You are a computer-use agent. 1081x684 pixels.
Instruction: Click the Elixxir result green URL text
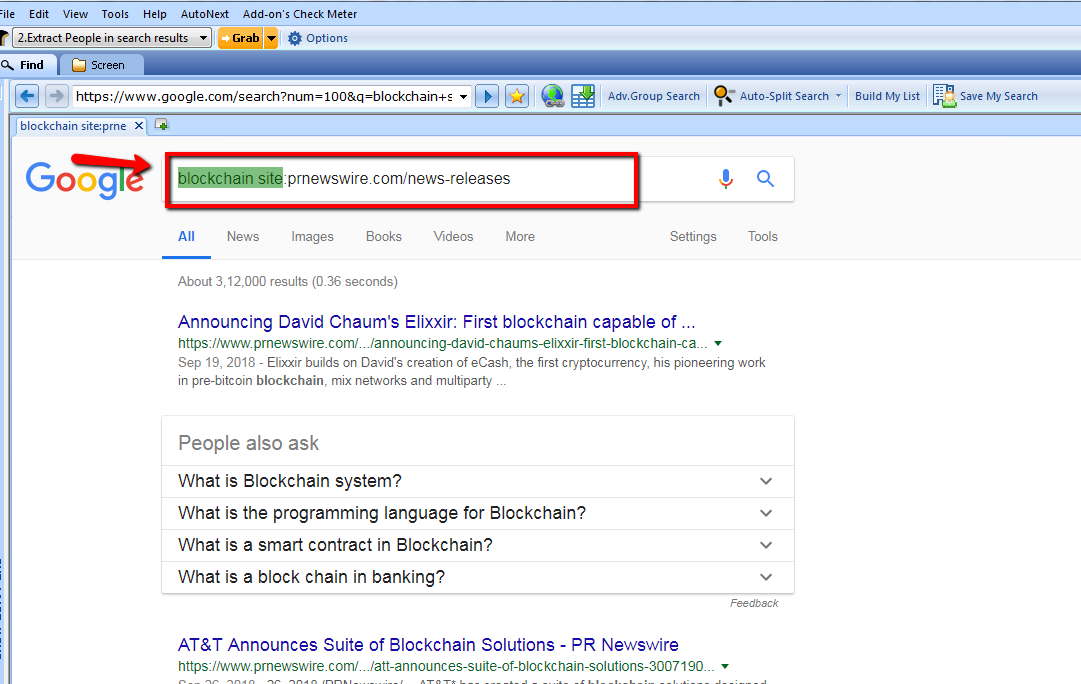pos(443,343)
